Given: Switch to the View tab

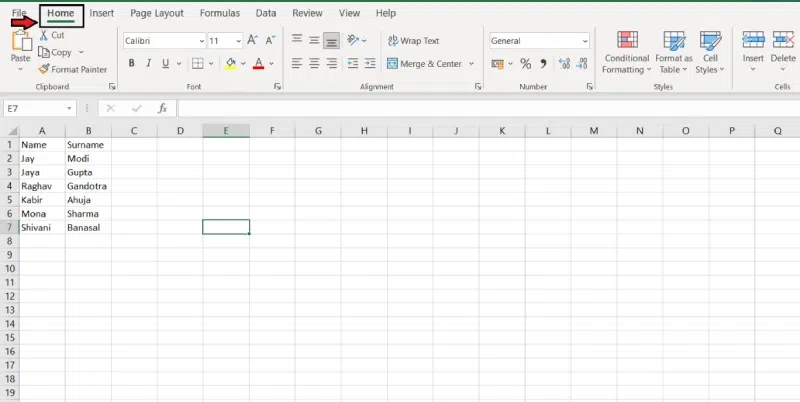Looking at the screenshot, I should 349,13.
